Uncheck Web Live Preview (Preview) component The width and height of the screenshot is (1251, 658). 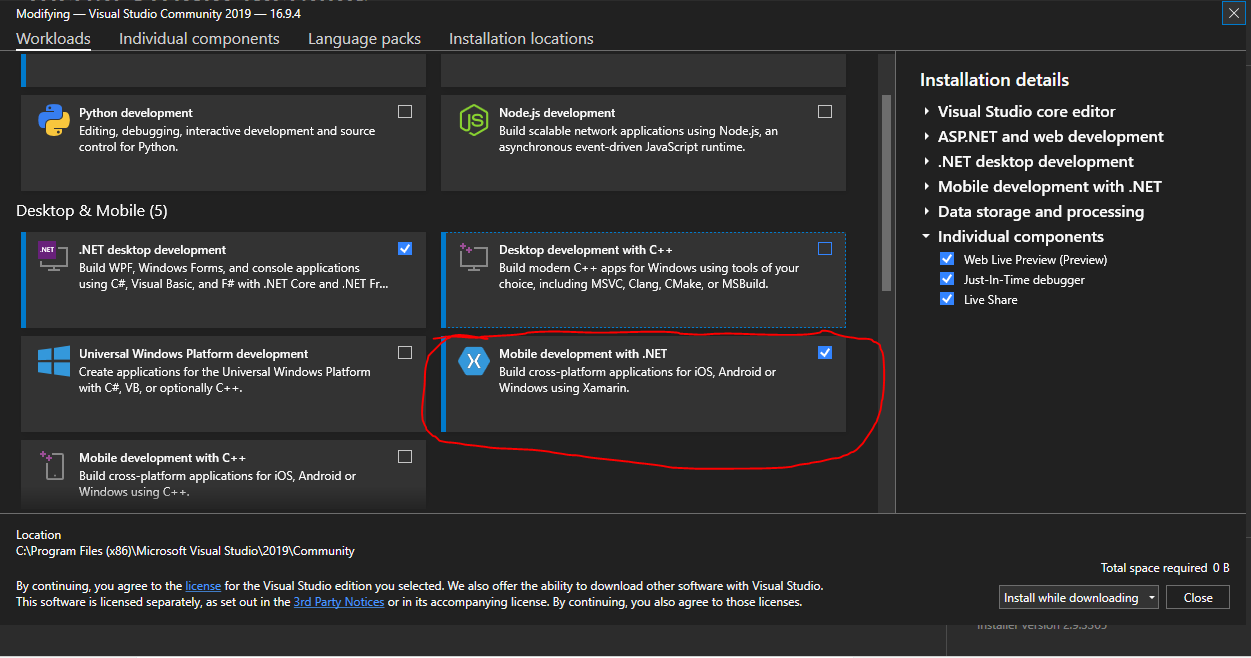point(947,259)
